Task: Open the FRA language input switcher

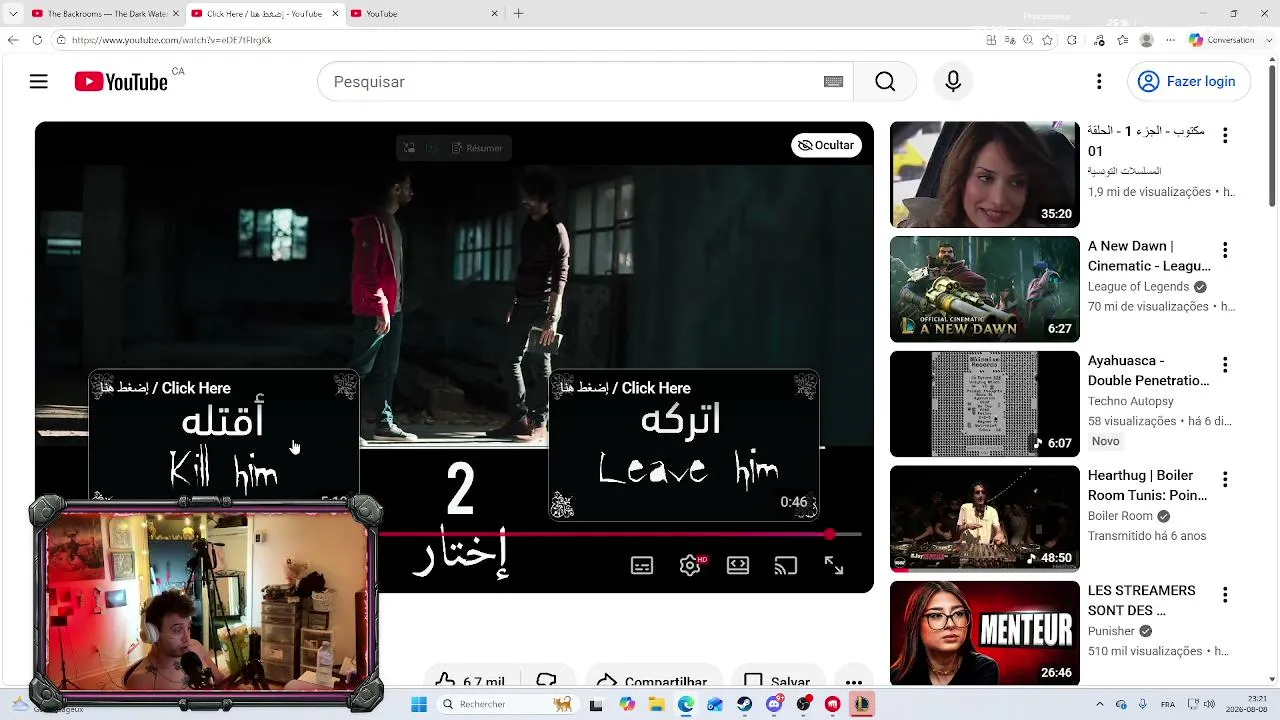Action: tap(1168, 704)
